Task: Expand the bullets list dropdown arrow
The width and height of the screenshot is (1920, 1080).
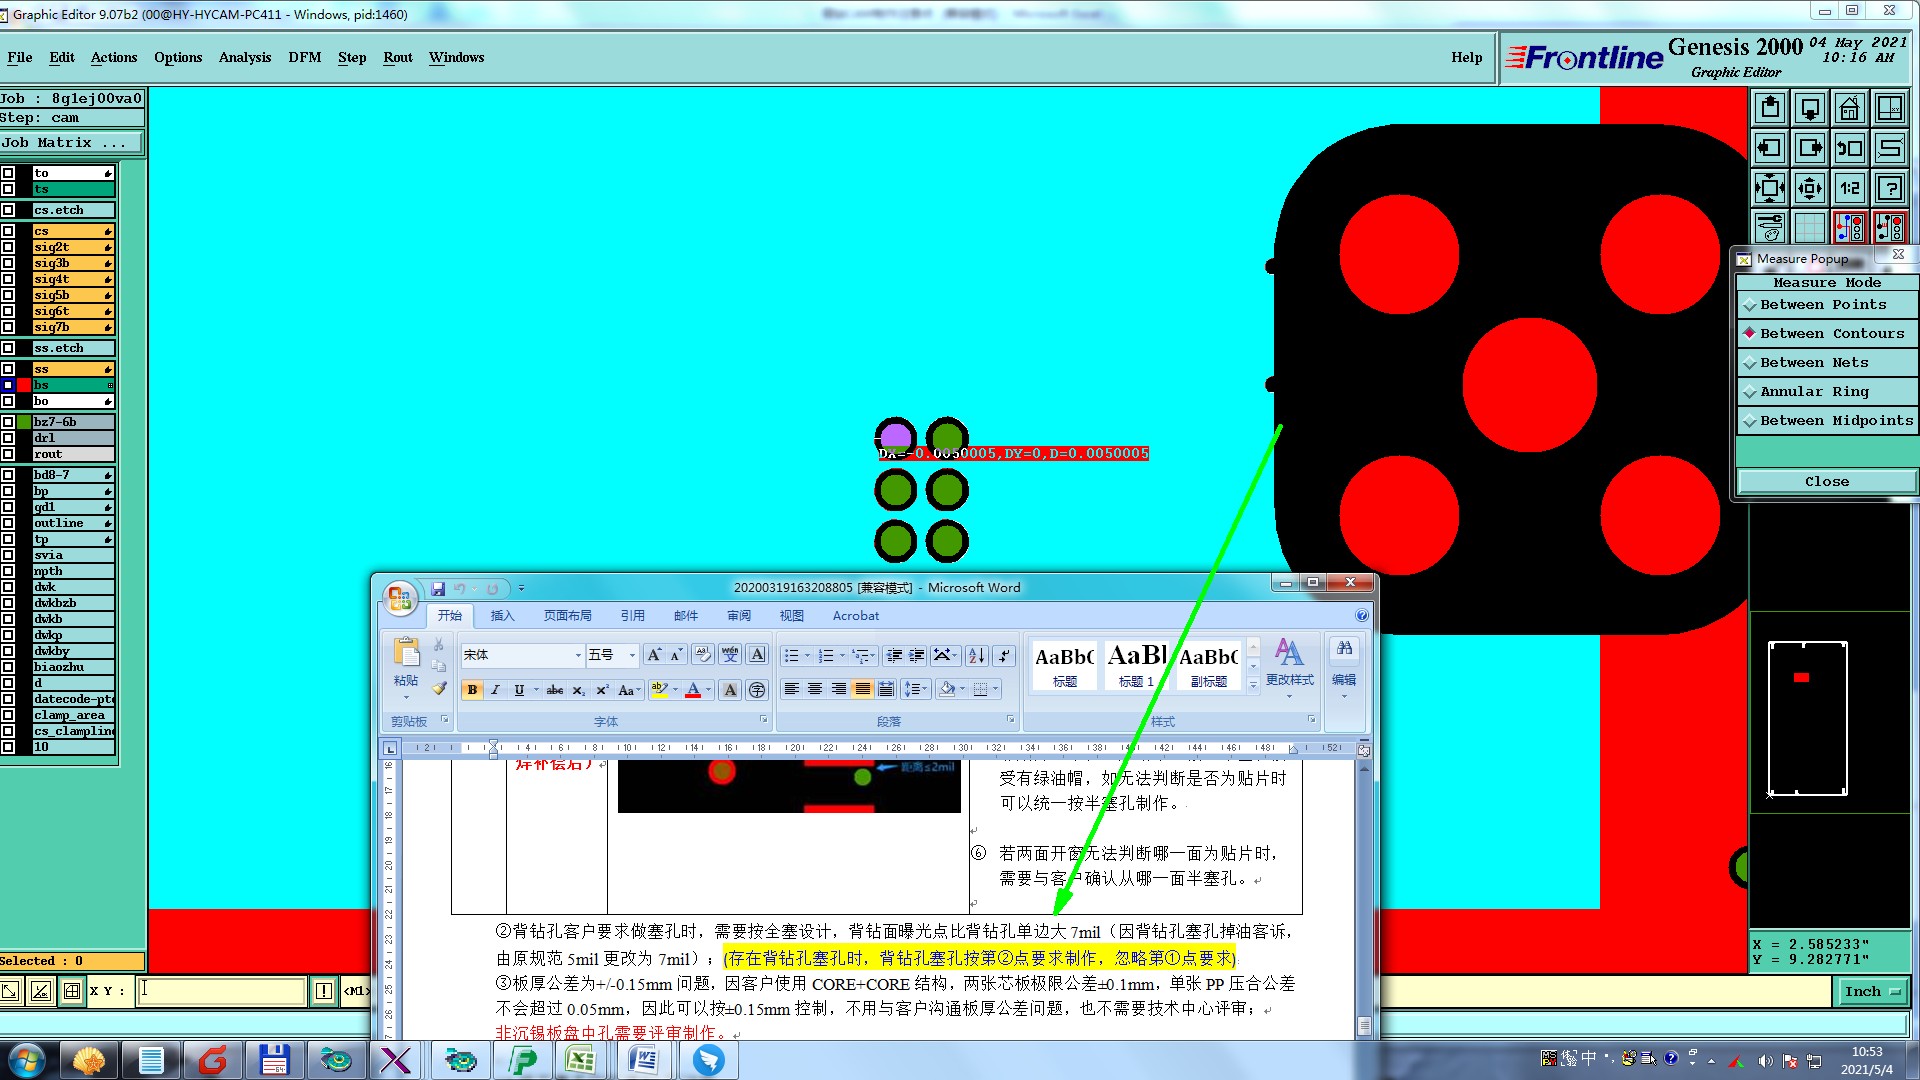Action: (806, 655)
